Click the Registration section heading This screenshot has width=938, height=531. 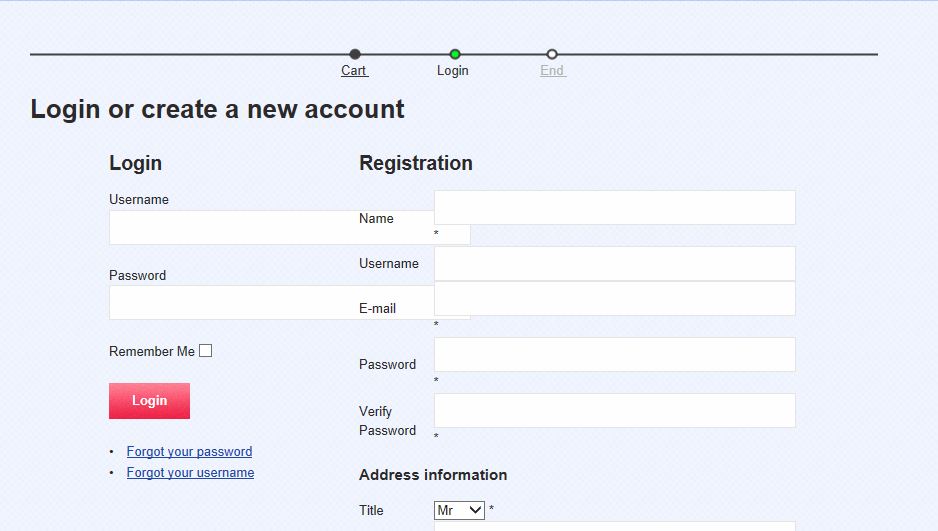[x=416, y=163]
